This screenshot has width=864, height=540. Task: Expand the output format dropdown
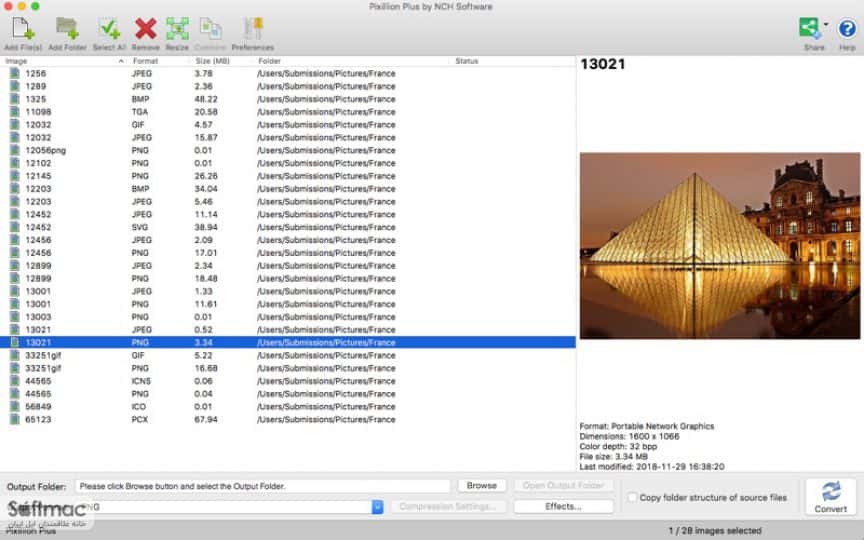[x=377, y=507]
